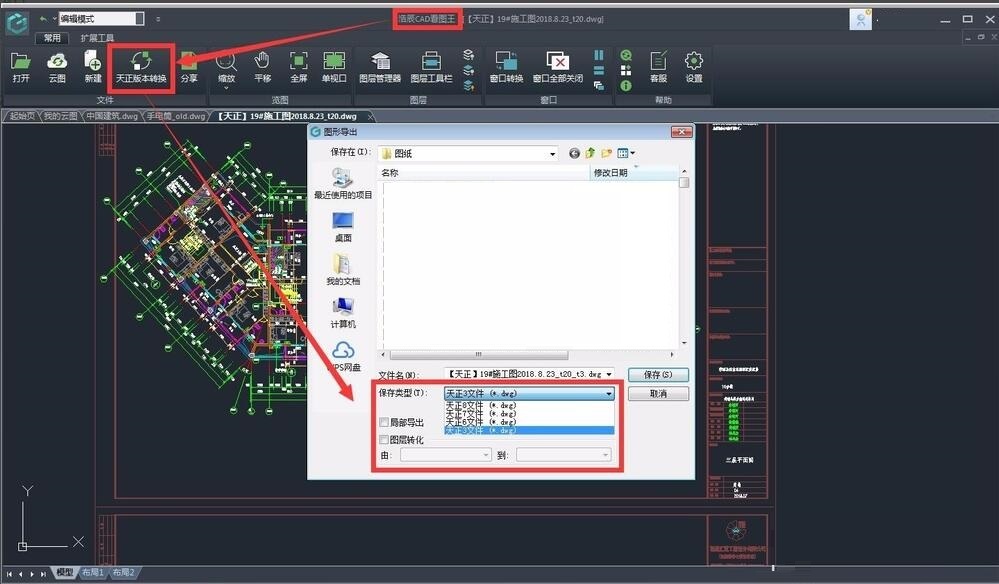Image resolution: width=999 pixels, height=584 pixels.
Task: Open the 布局1 layout tab
Action: click(93, 573)
